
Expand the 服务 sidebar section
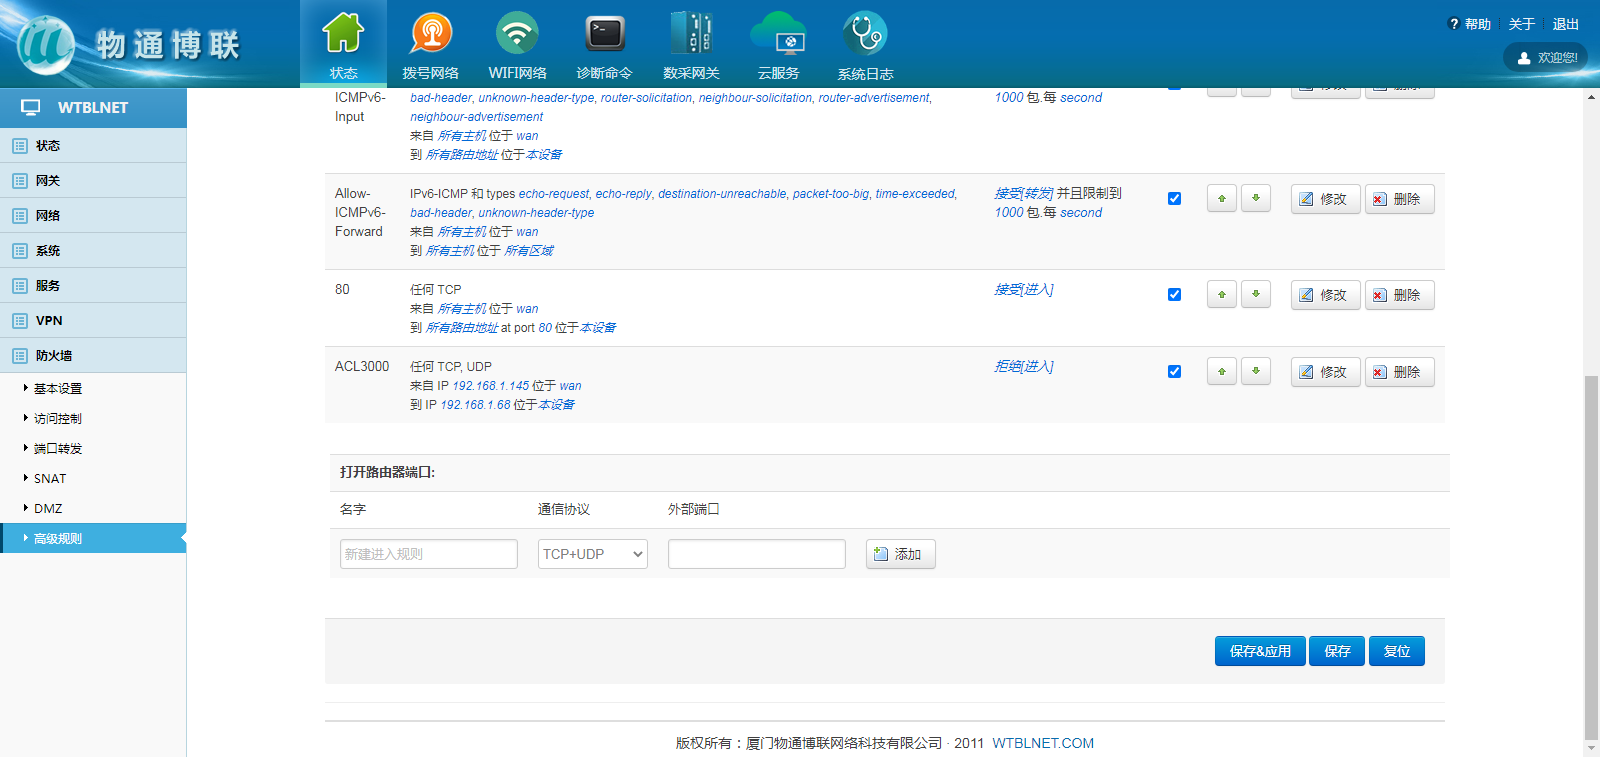click(x=93, y=286)
